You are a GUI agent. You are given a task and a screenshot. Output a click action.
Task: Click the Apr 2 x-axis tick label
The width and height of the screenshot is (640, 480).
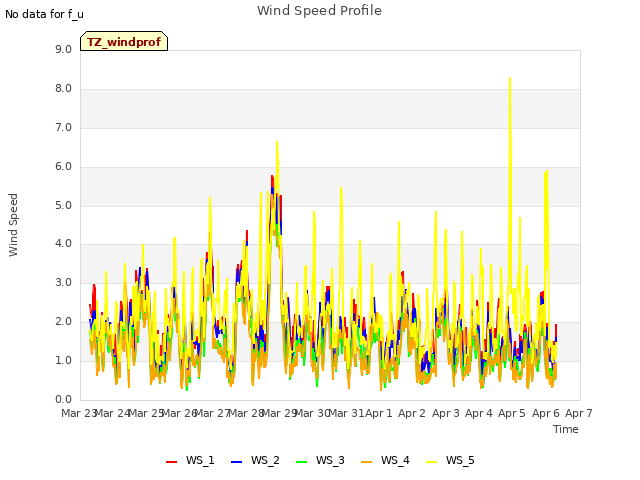click(412, 413)
